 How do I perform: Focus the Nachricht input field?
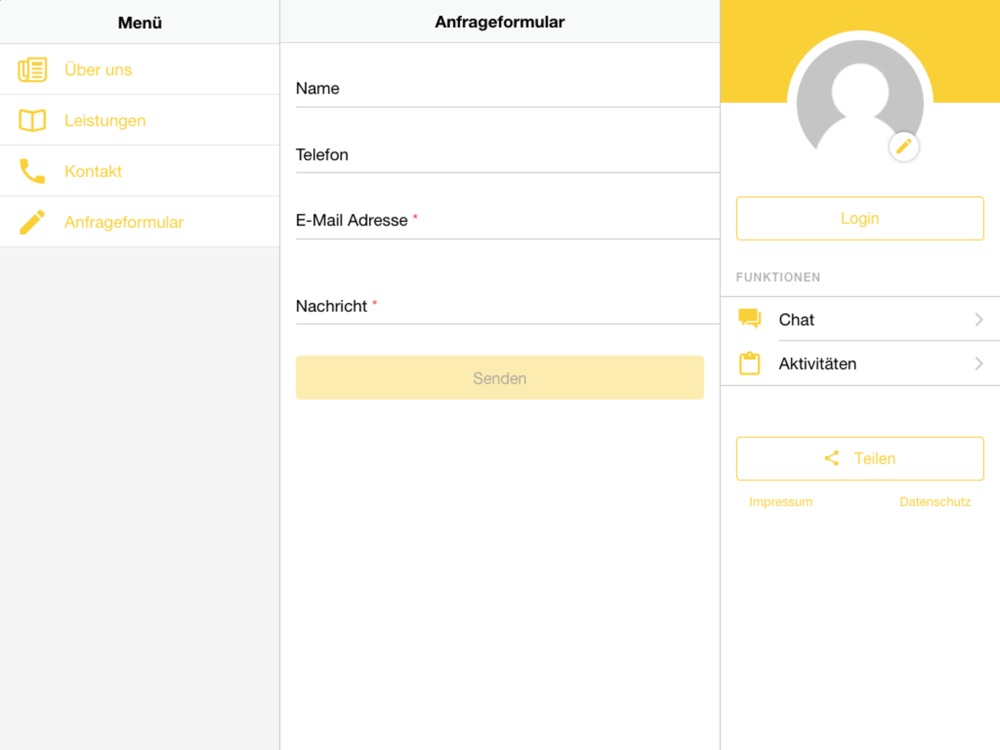tap(508, 306)
